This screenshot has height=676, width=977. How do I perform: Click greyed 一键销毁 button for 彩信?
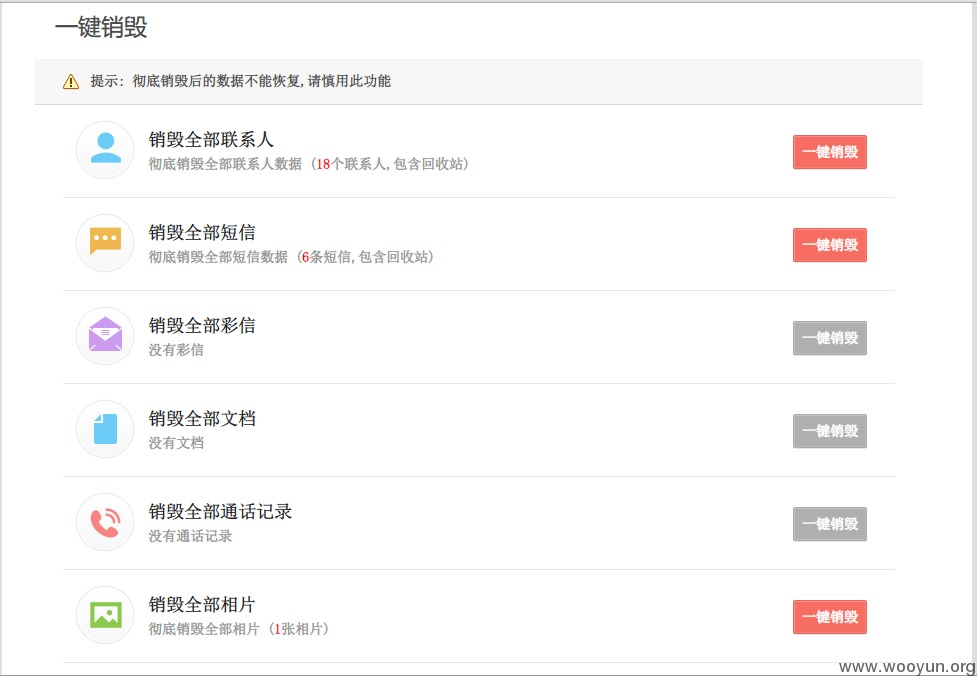pos(829,338)
